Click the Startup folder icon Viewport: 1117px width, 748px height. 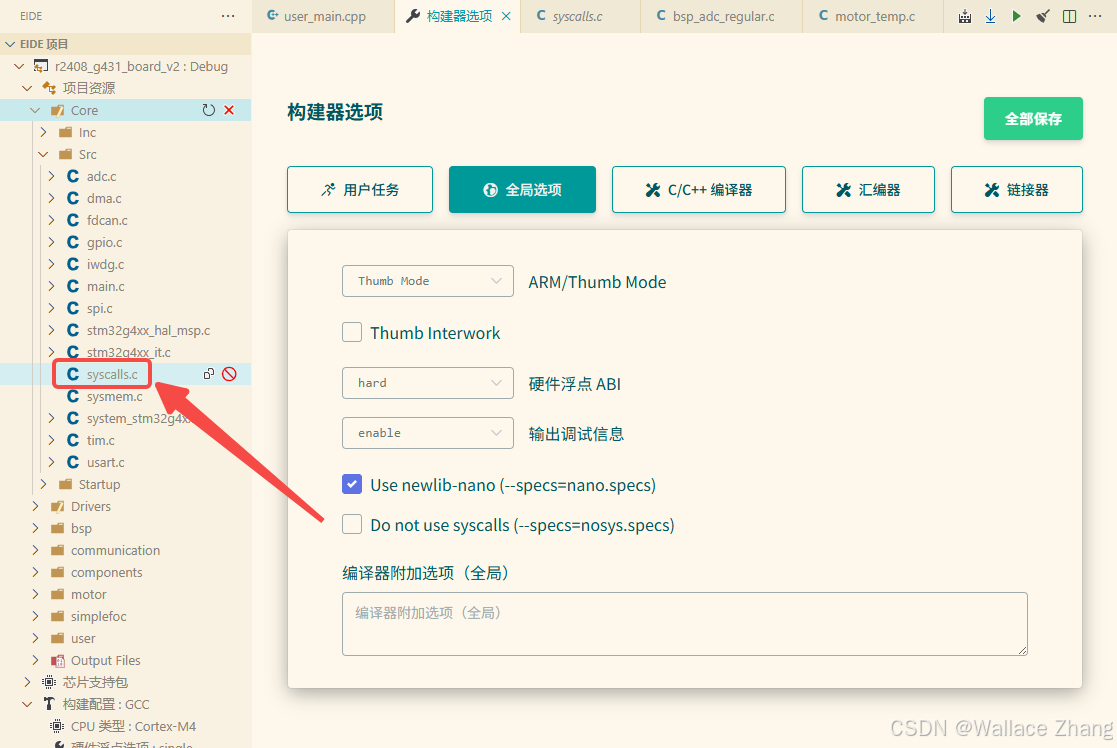[66, 484]
